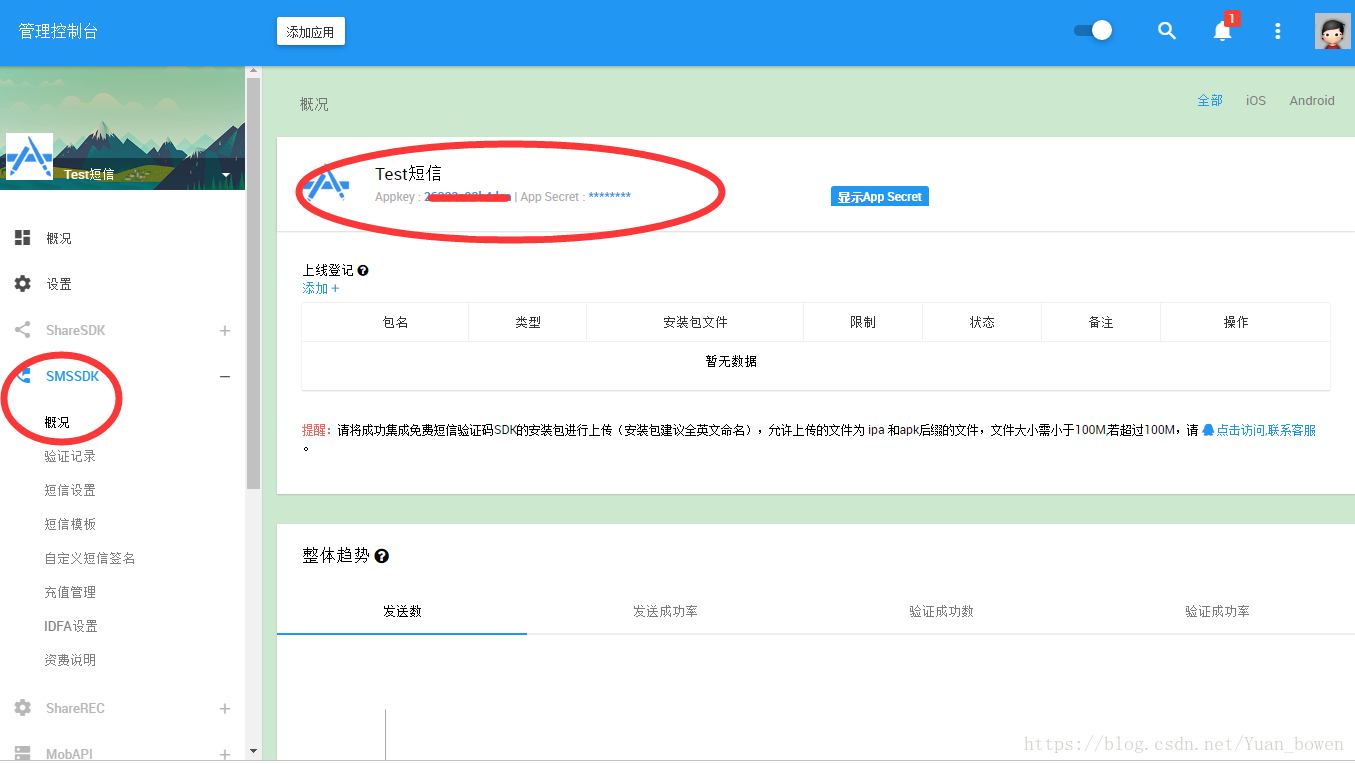The image size is (1355, 764).
Task: Open 概况 under SMSSDK
Action: [57, 422]
